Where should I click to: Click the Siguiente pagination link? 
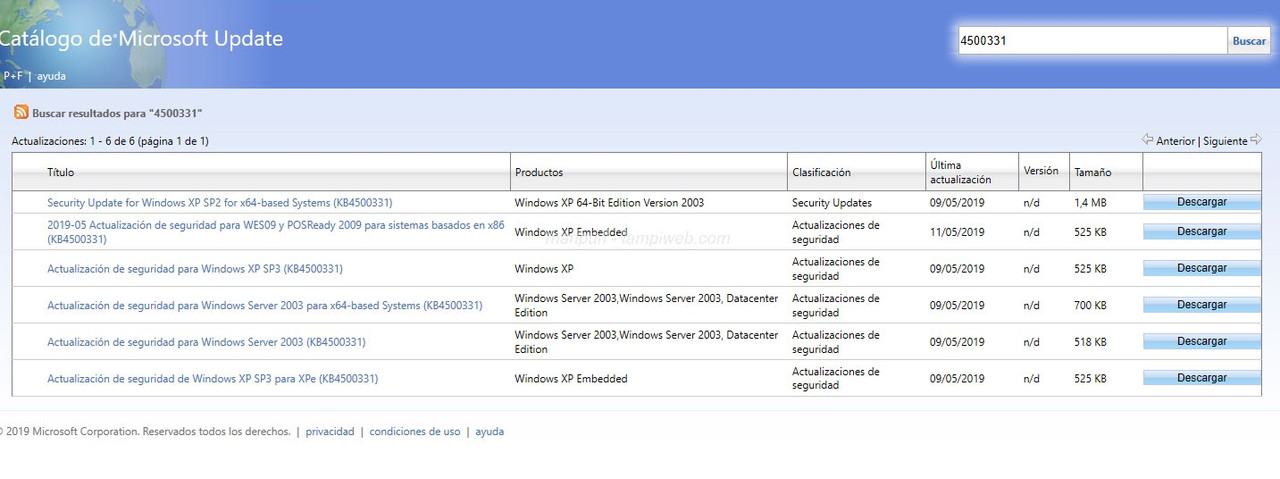1225,141
